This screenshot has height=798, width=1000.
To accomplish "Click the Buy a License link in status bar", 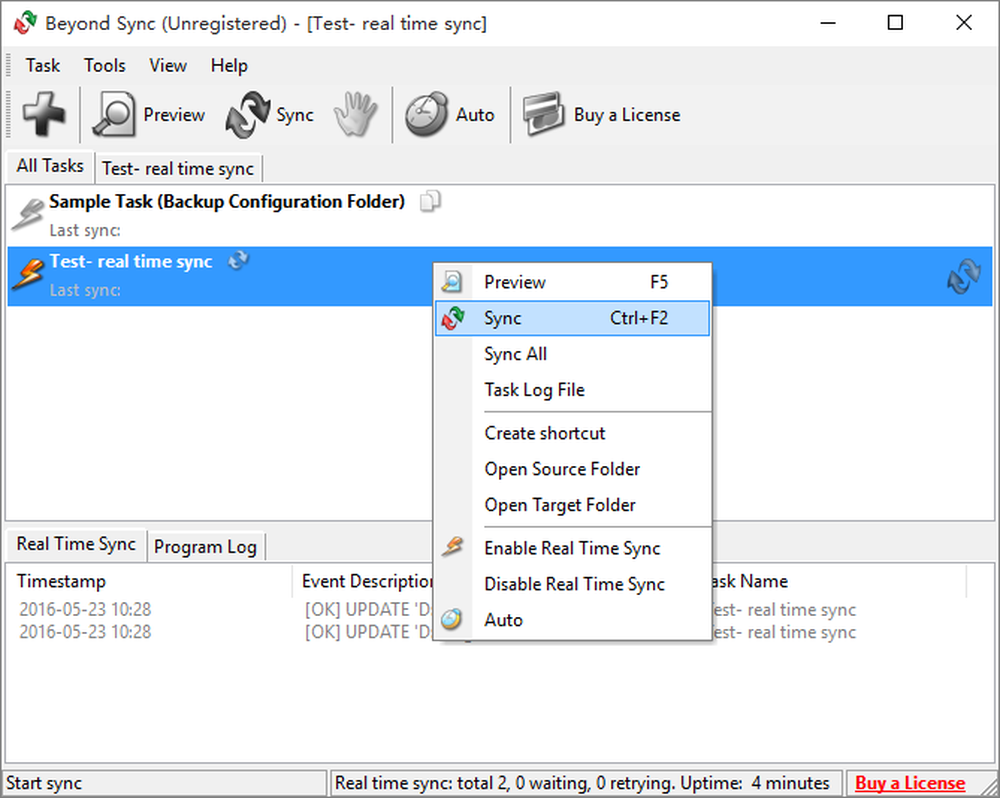I will [910, 782].
